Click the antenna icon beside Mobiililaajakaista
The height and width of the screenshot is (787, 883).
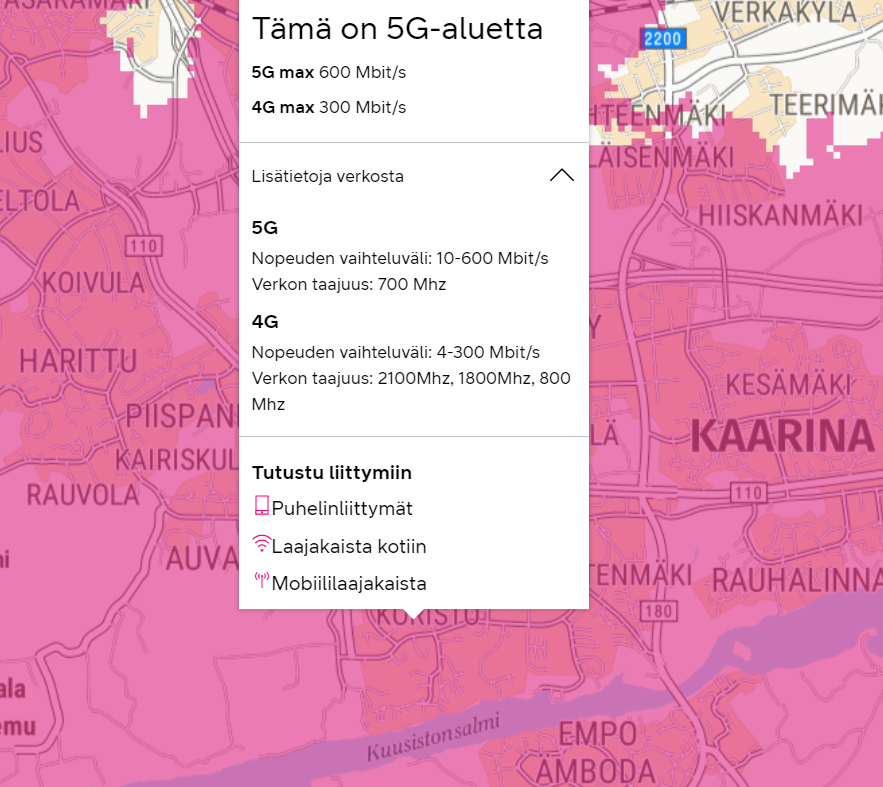coord(262,581)
